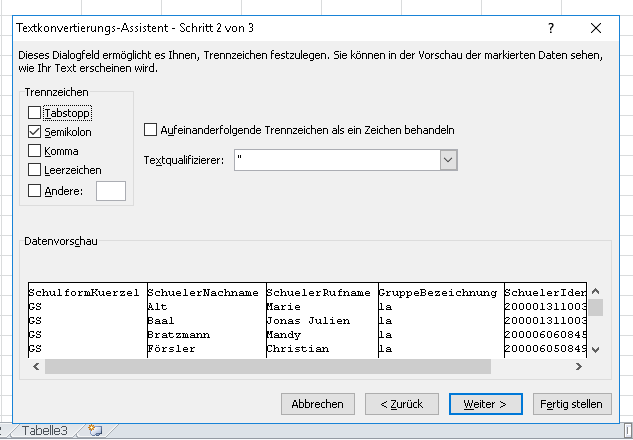The width and height of the screenshot is (633, 440).
Task: Go back with the Zurück button
Action: click(x=395, y=404)
